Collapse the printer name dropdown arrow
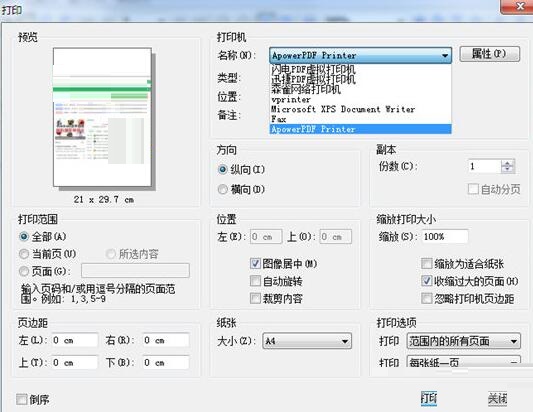Screen dimensions: 533x412 pos(445,55)
